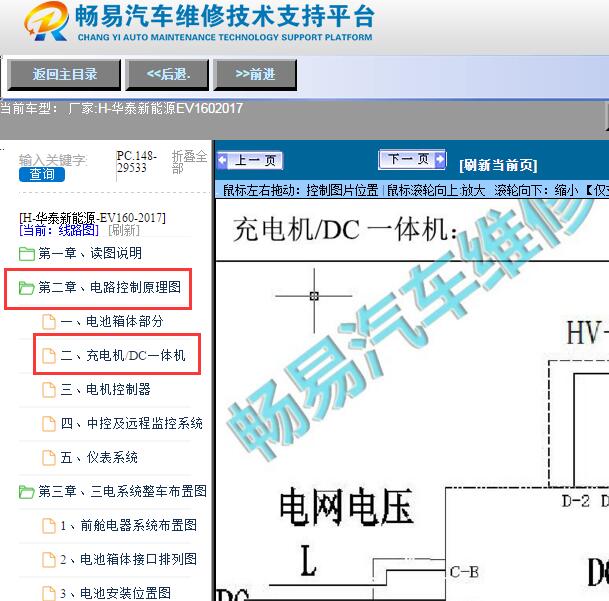Open 一、电池箱体部分 page
The height and width of the screenshot is (601, 609).
coord(111,321)
